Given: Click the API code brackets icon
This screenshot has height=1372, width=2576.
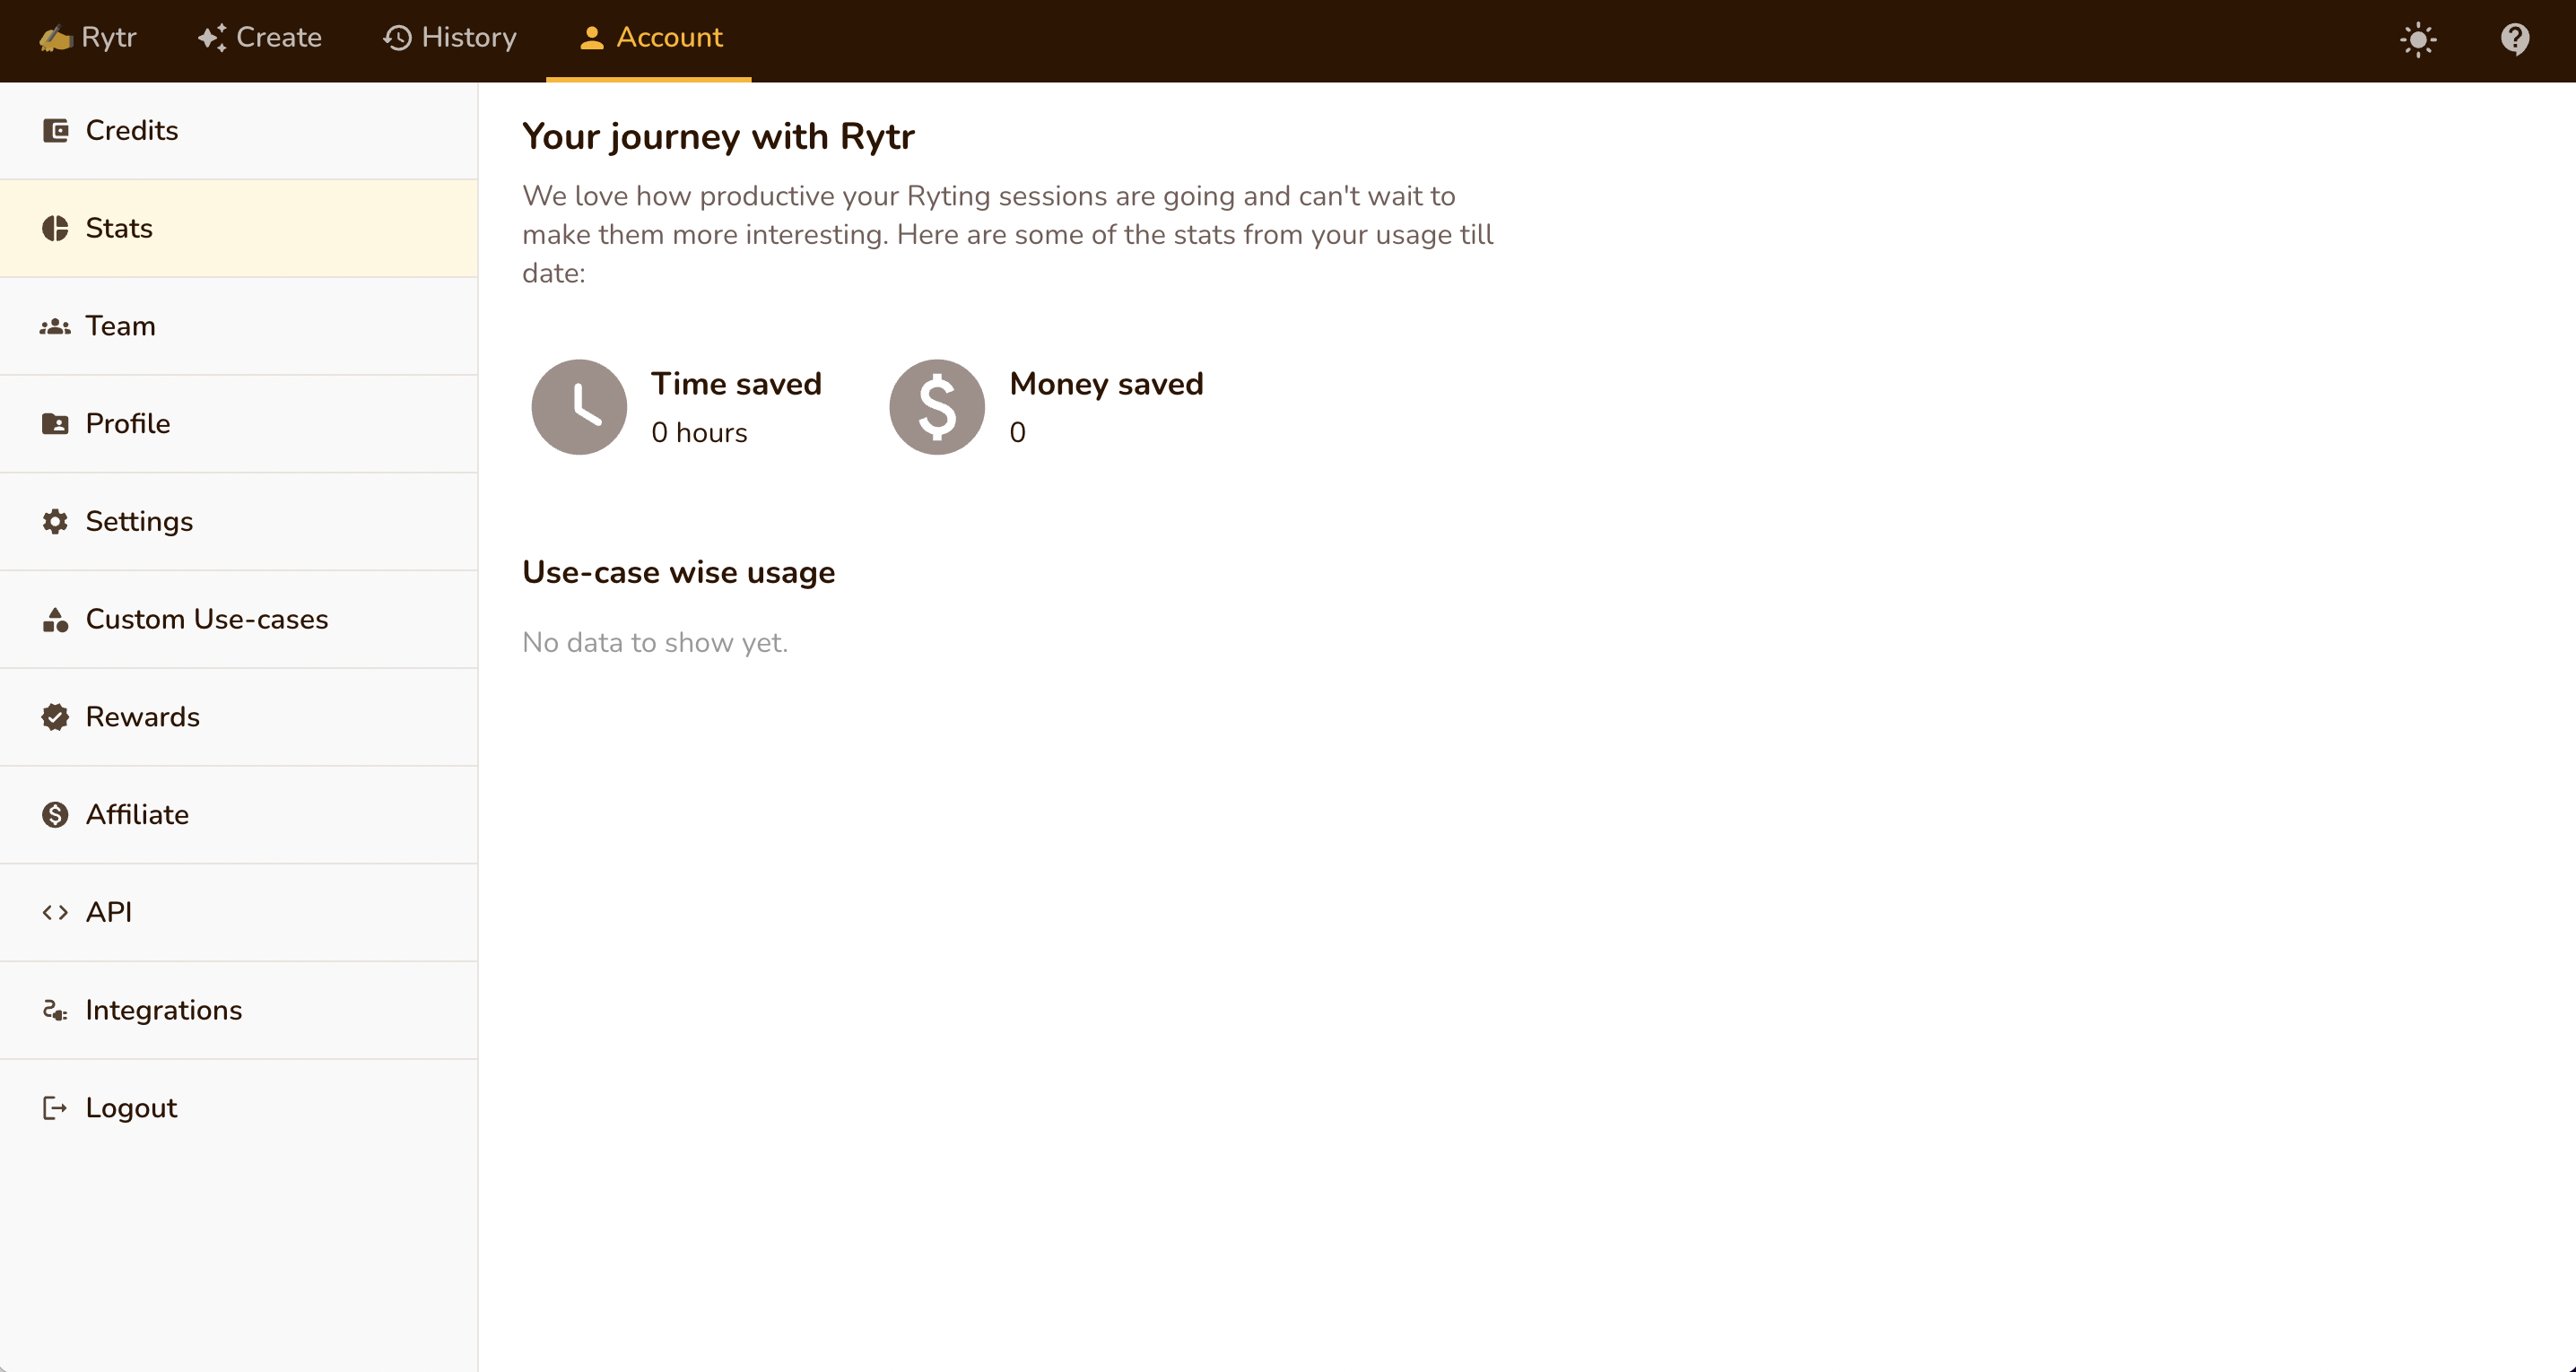Looking at the screenshot, I should (55, 912).
